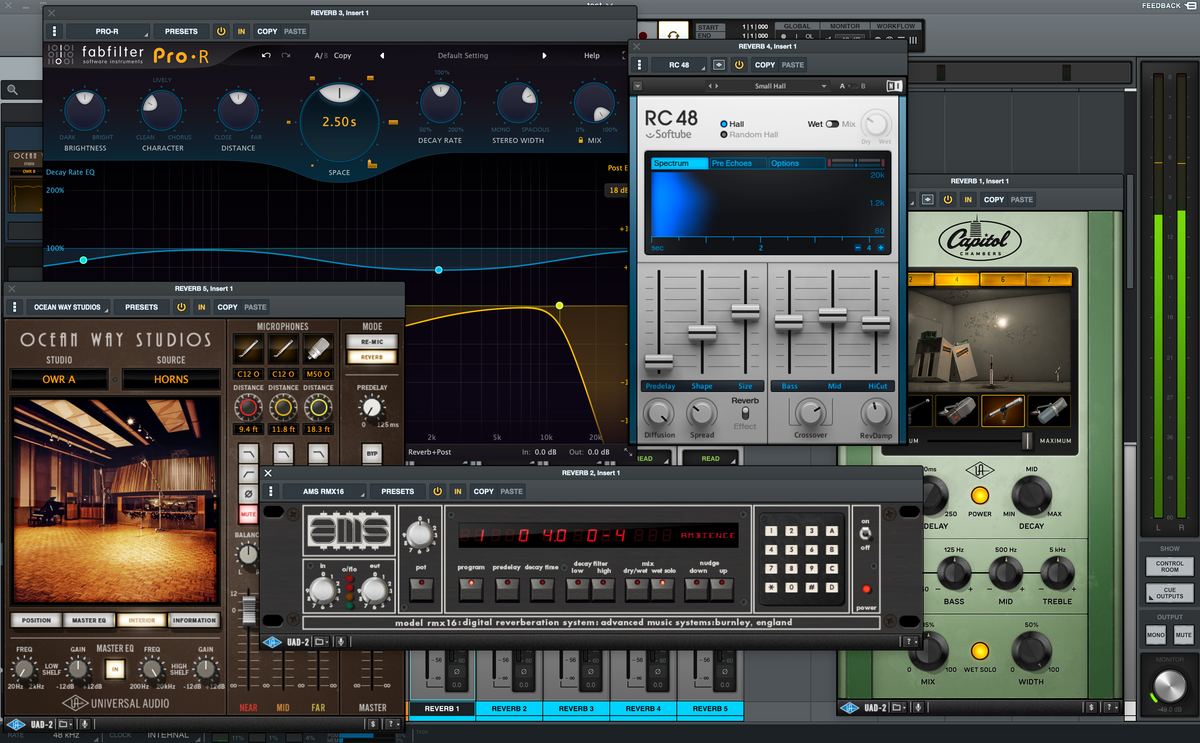Click MONO button in Output panel
Image resolution: width=1200 pixels, height=743 pixels.
tap(1158, 635)
